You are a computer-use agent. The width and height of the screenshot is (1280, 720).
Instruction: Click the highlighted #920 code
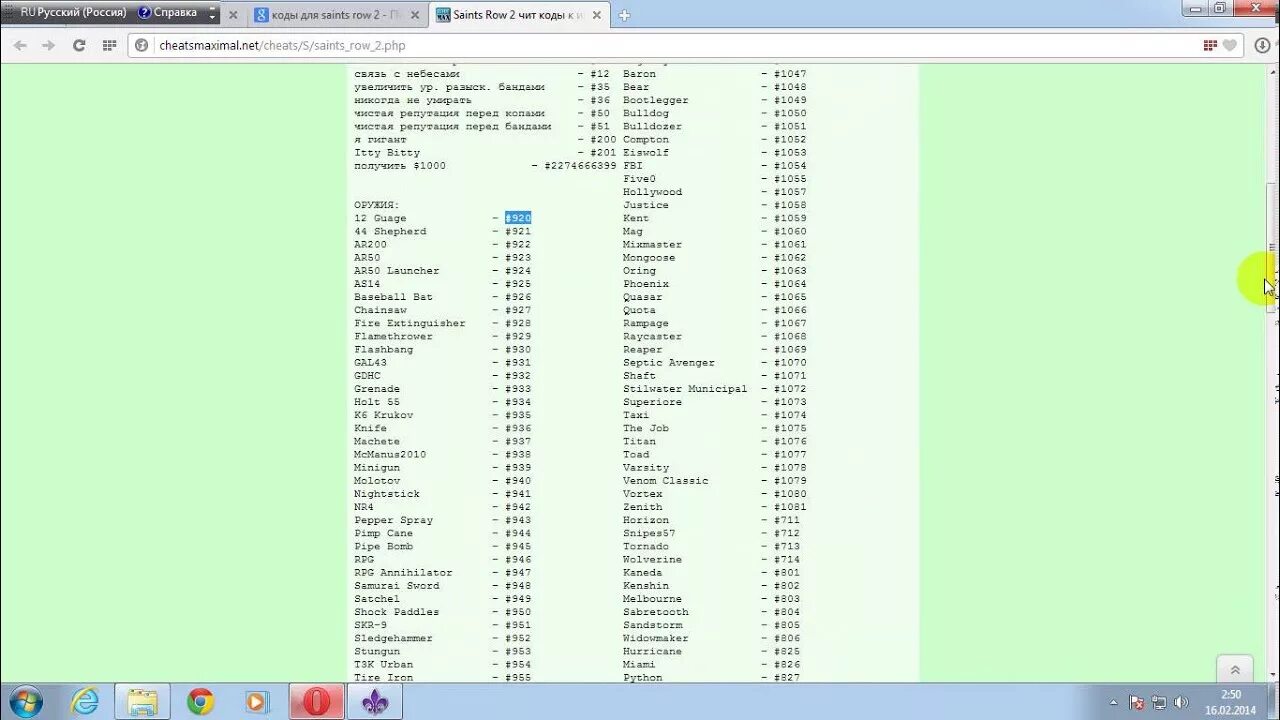518,218
